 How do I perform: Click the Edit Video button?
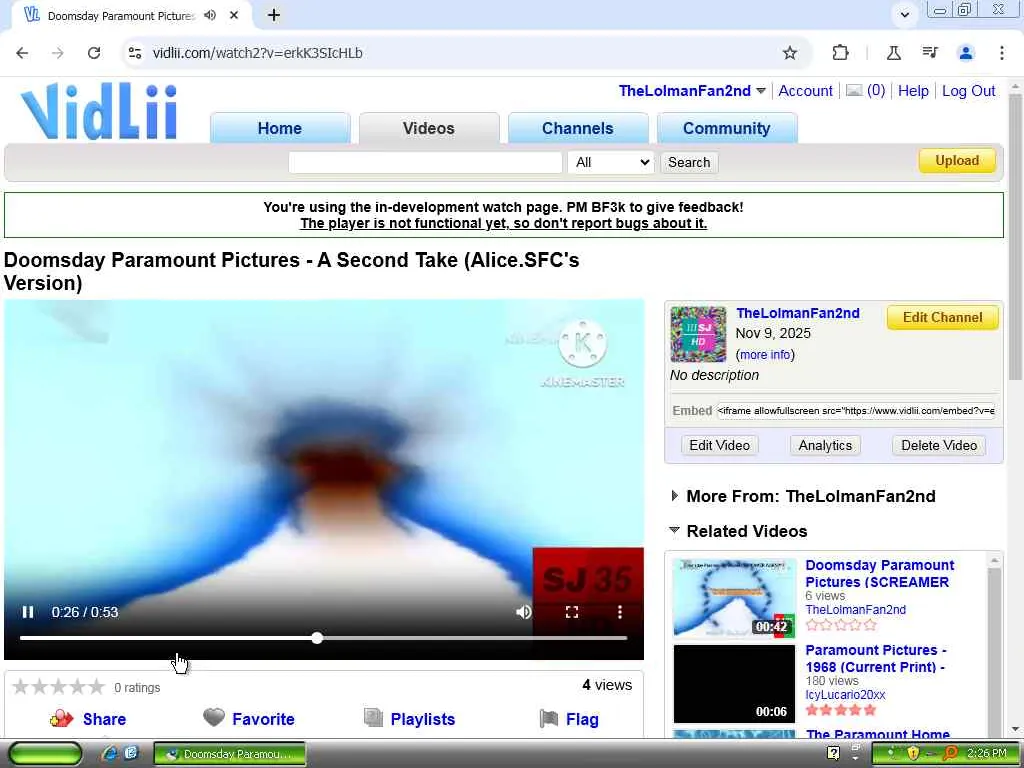coord(719,445)
